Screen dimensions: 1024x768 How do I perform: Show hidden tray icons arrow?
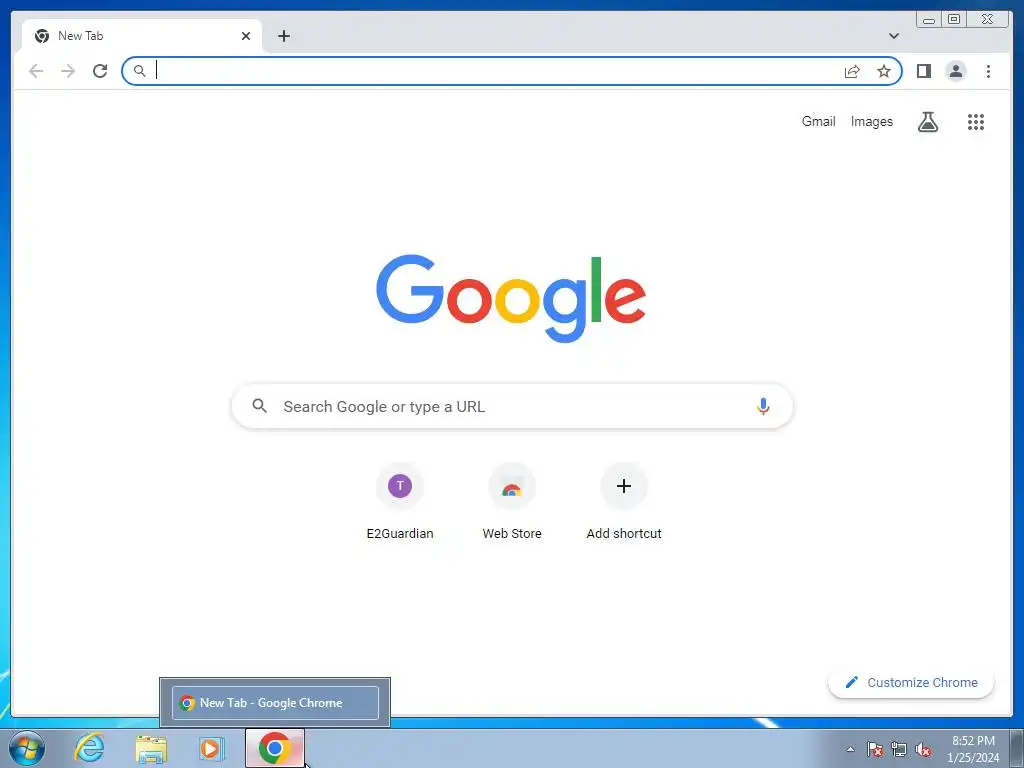[850, 749]
